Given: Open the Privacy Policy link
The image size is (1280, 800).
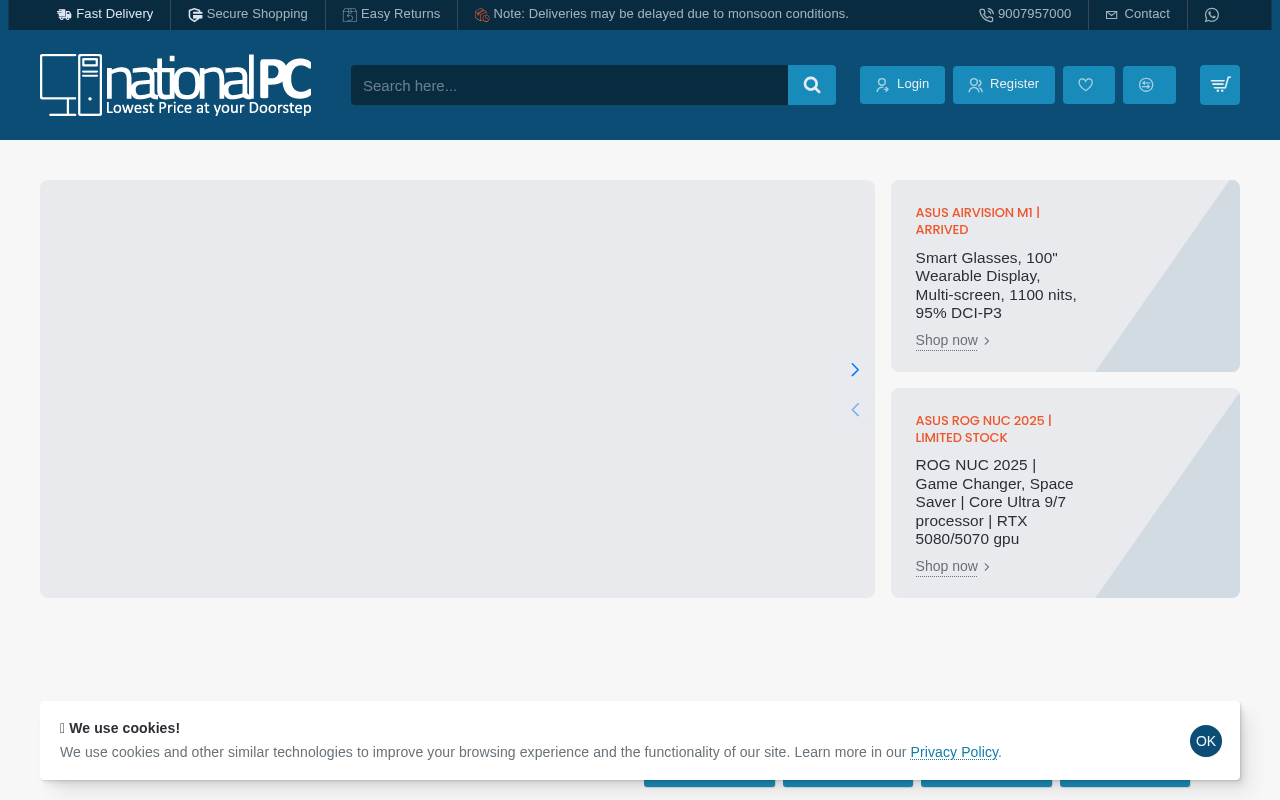Looking at the screenshot, I should pos(954,752).
